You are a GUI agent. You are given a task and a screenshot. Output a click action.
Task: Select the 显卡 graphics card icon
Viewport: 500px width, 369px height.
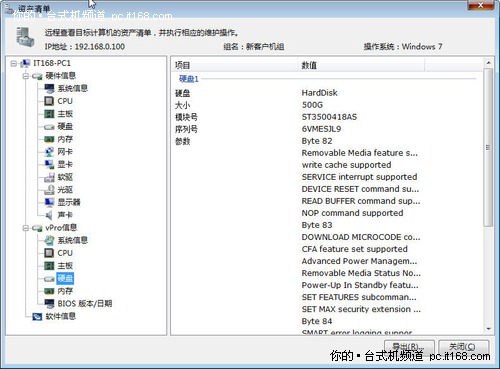coord(49,164)
